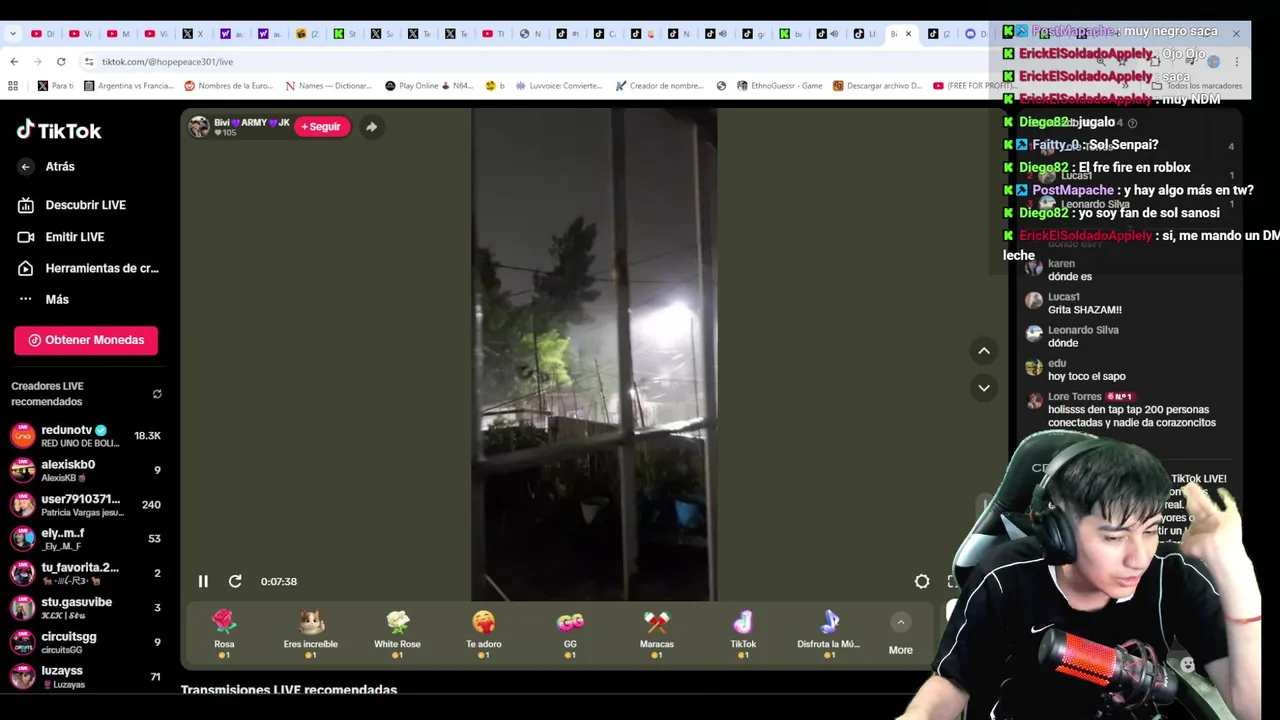The width and height of the screenshot is (1280, 720).
Task: Send the GG gift
Action: 570,634
